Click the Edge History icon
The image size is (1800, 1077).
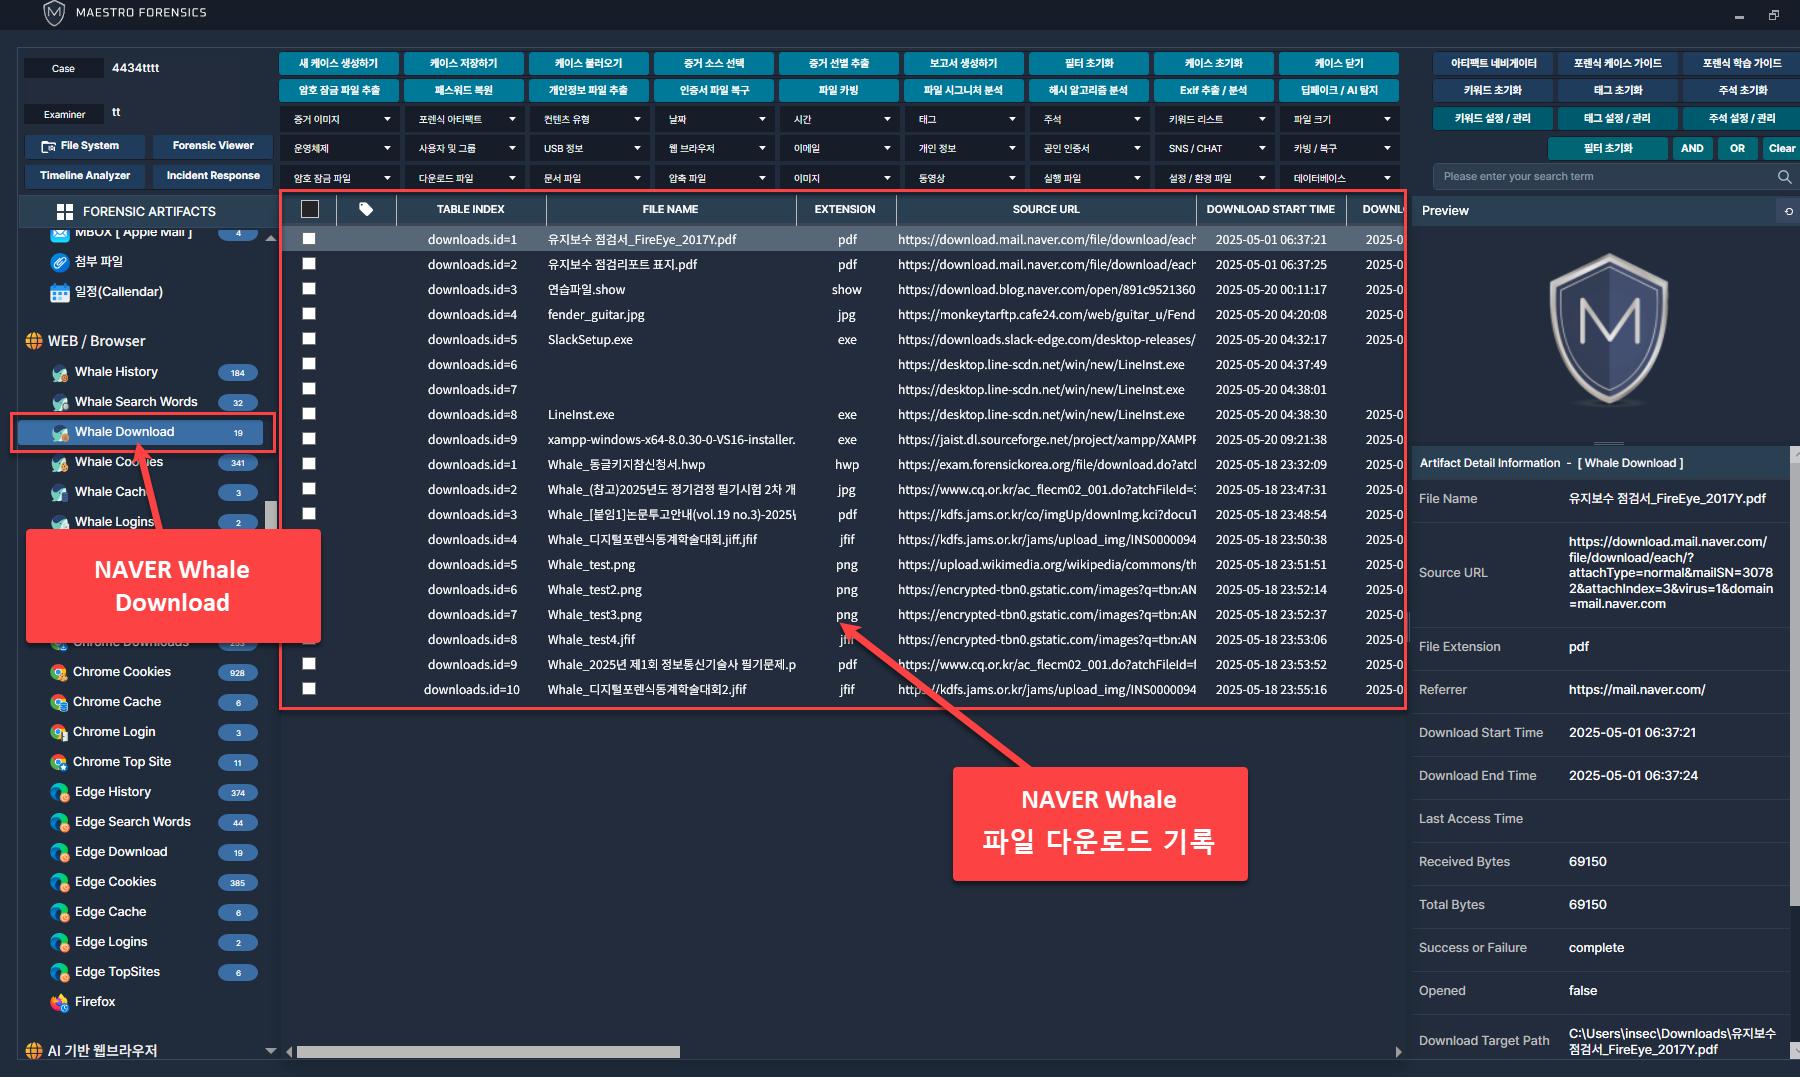[60, 793]
